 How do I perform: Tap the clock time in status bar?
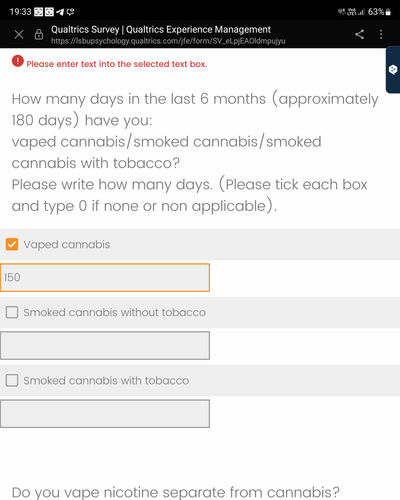(20, 12)
